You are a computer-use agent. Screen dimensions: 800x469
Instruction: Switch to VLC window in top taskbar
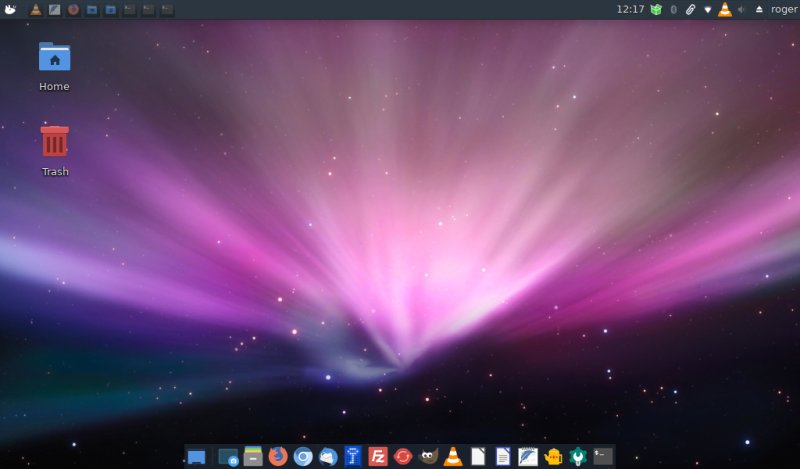point(36,9)
